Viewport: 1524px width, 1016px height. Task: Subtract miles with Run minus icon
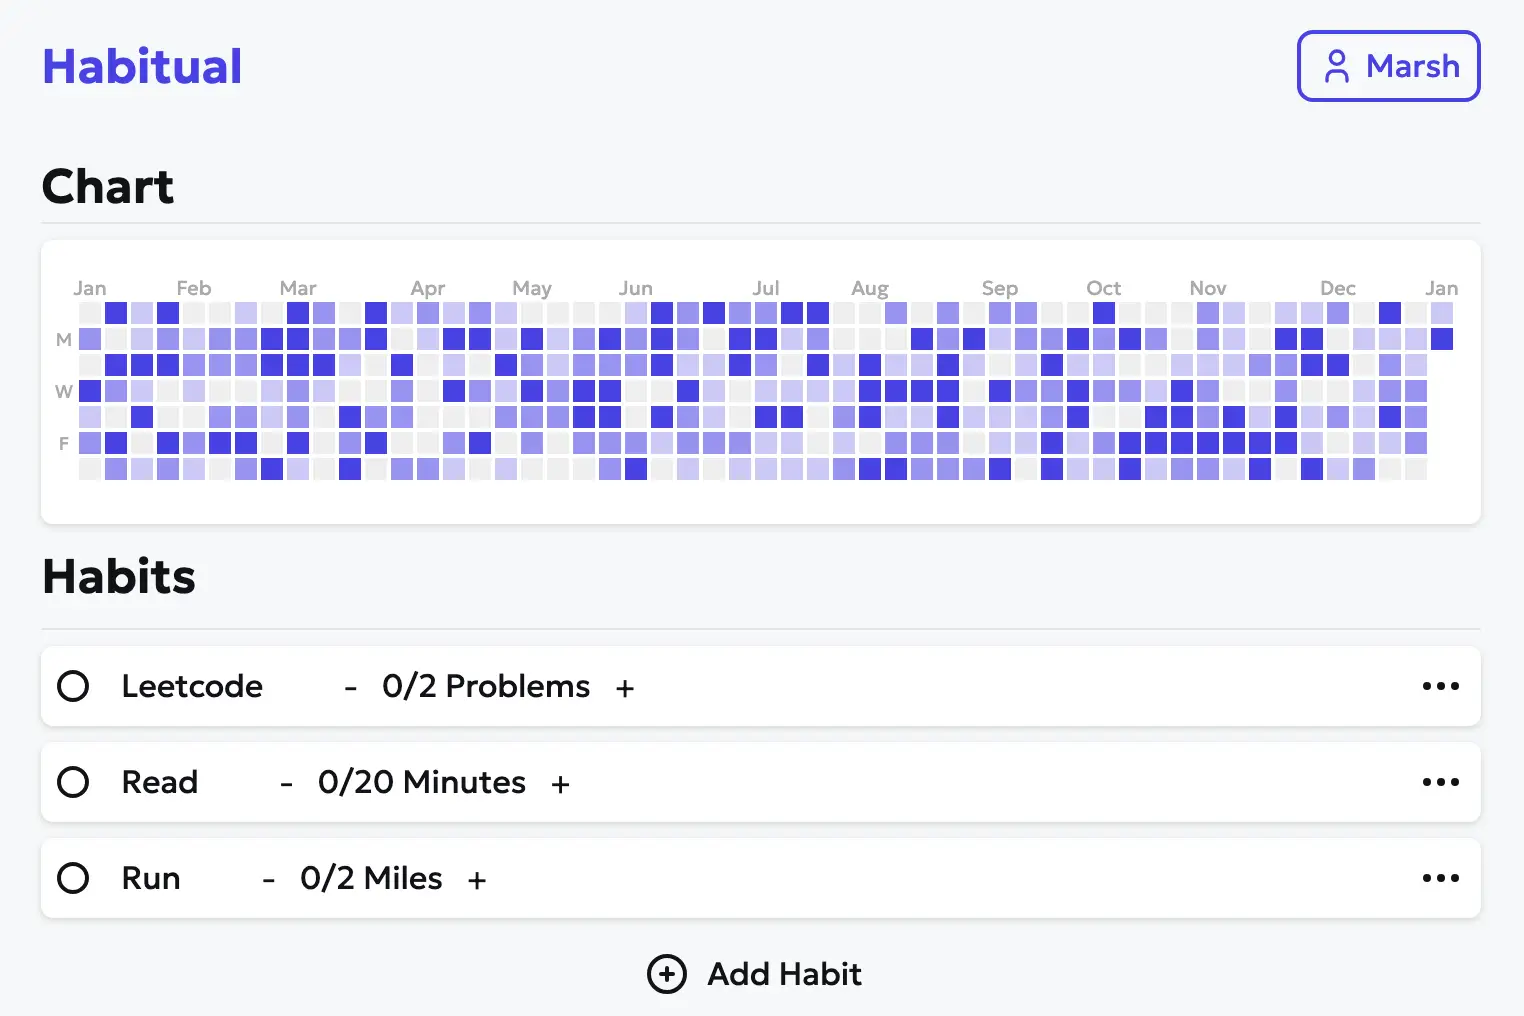click(269, 880)
